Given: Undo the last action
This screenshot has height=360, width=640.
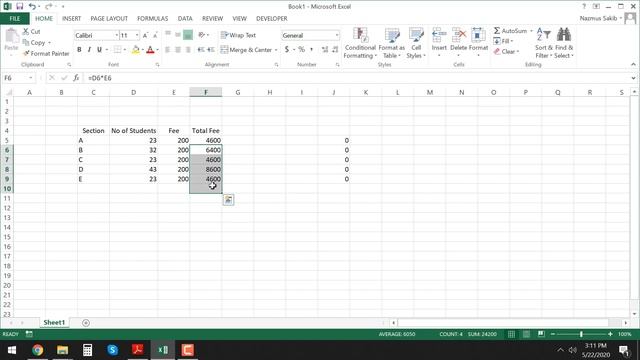Looking at the screenshot, I should [32, 7].
